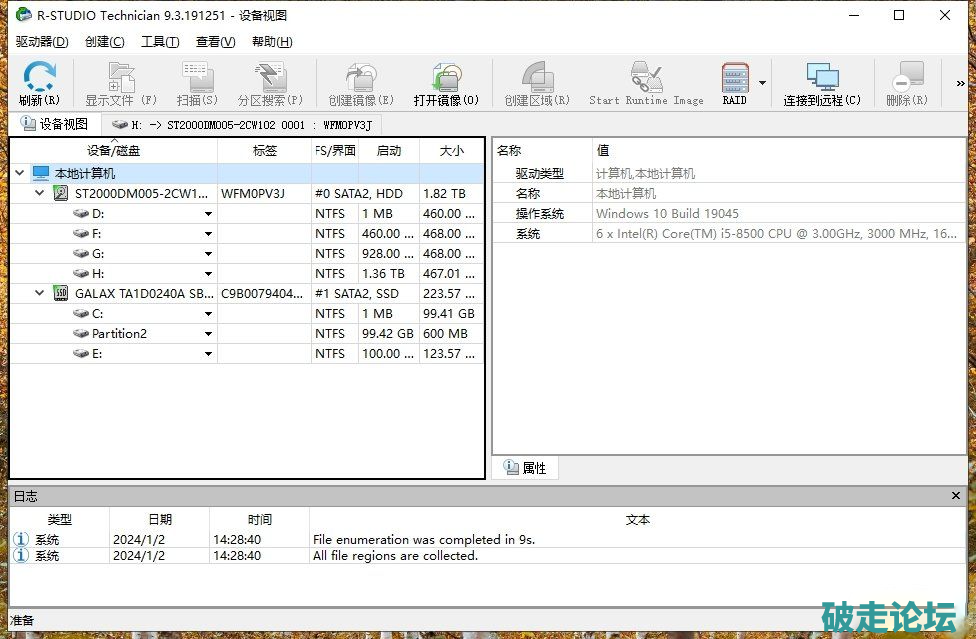The width and height of the screenshot is (976, 639).
Task: Open the Drive (驱动器) menu
Action: (x=42, y=42)
